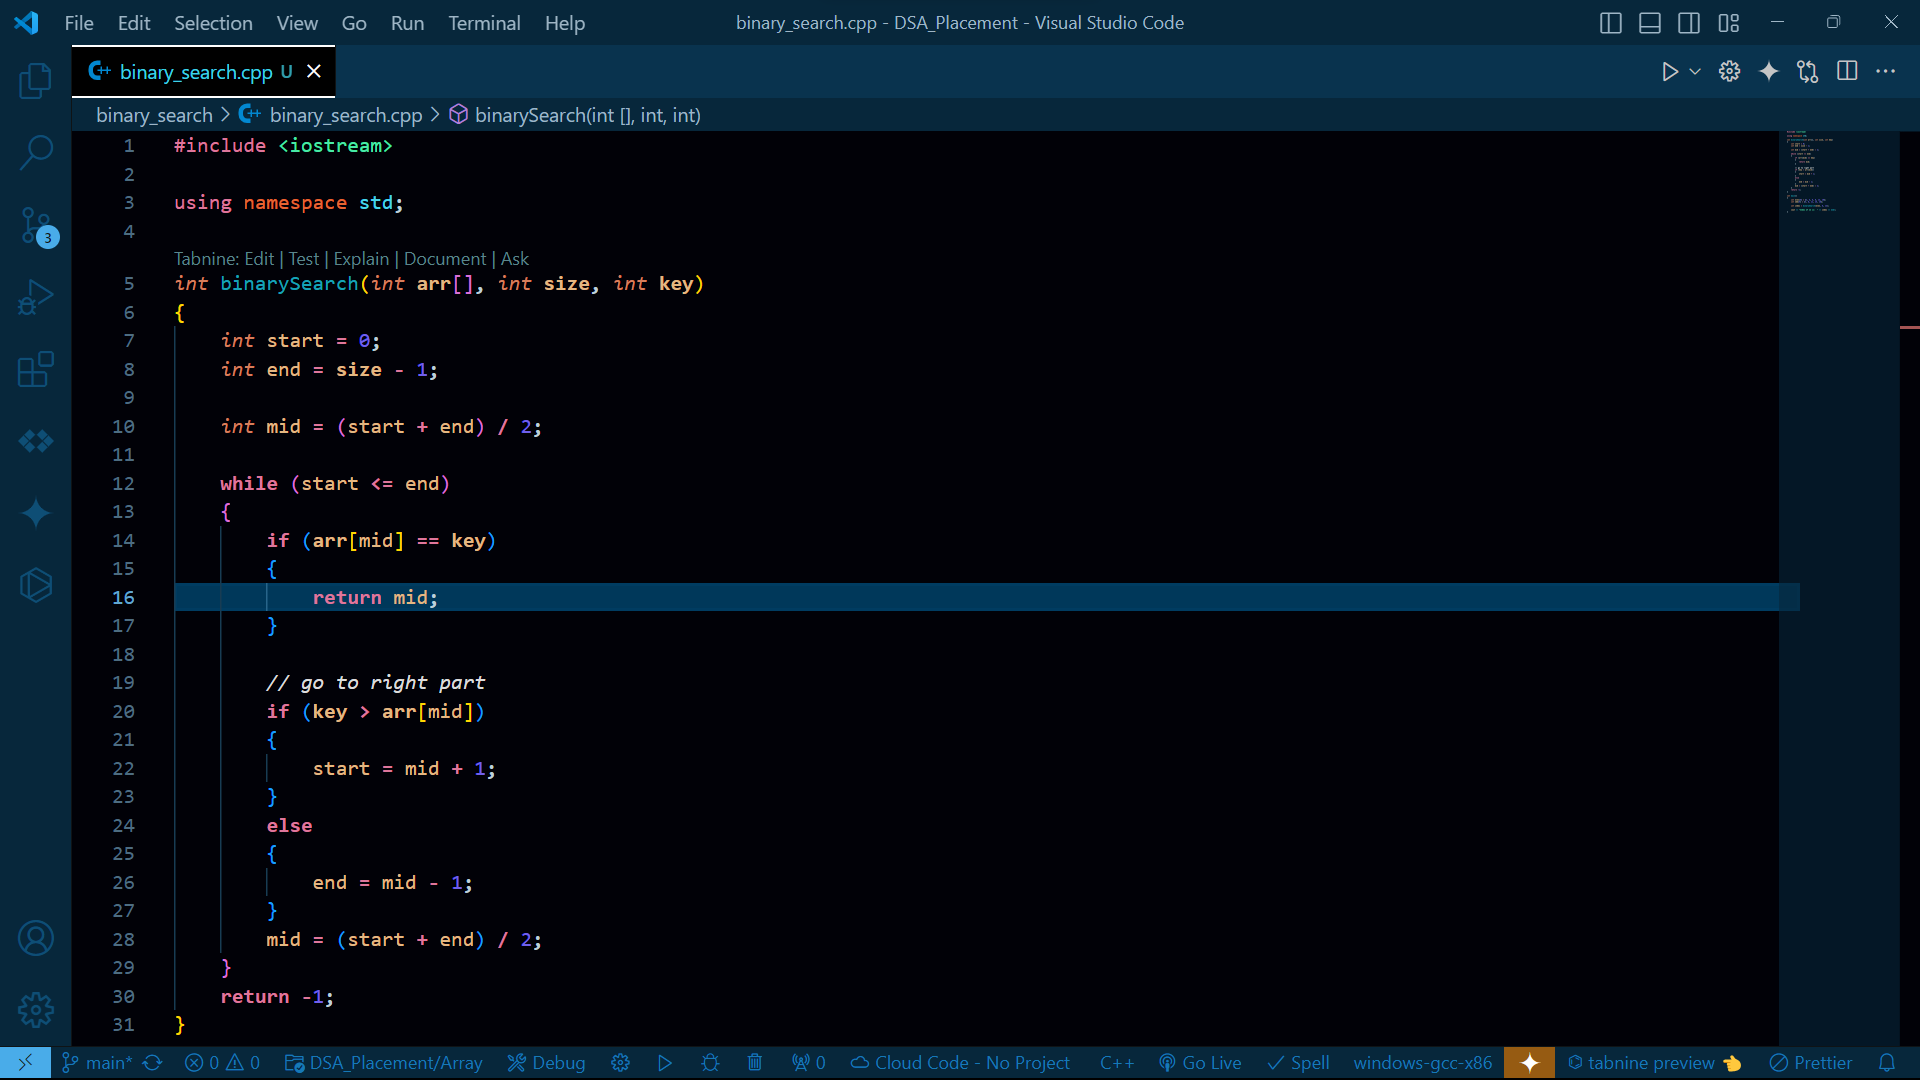Click the highlighted sparkle status bar icon
Screen dimensions: 1920x1080
coord(1530,1063)
